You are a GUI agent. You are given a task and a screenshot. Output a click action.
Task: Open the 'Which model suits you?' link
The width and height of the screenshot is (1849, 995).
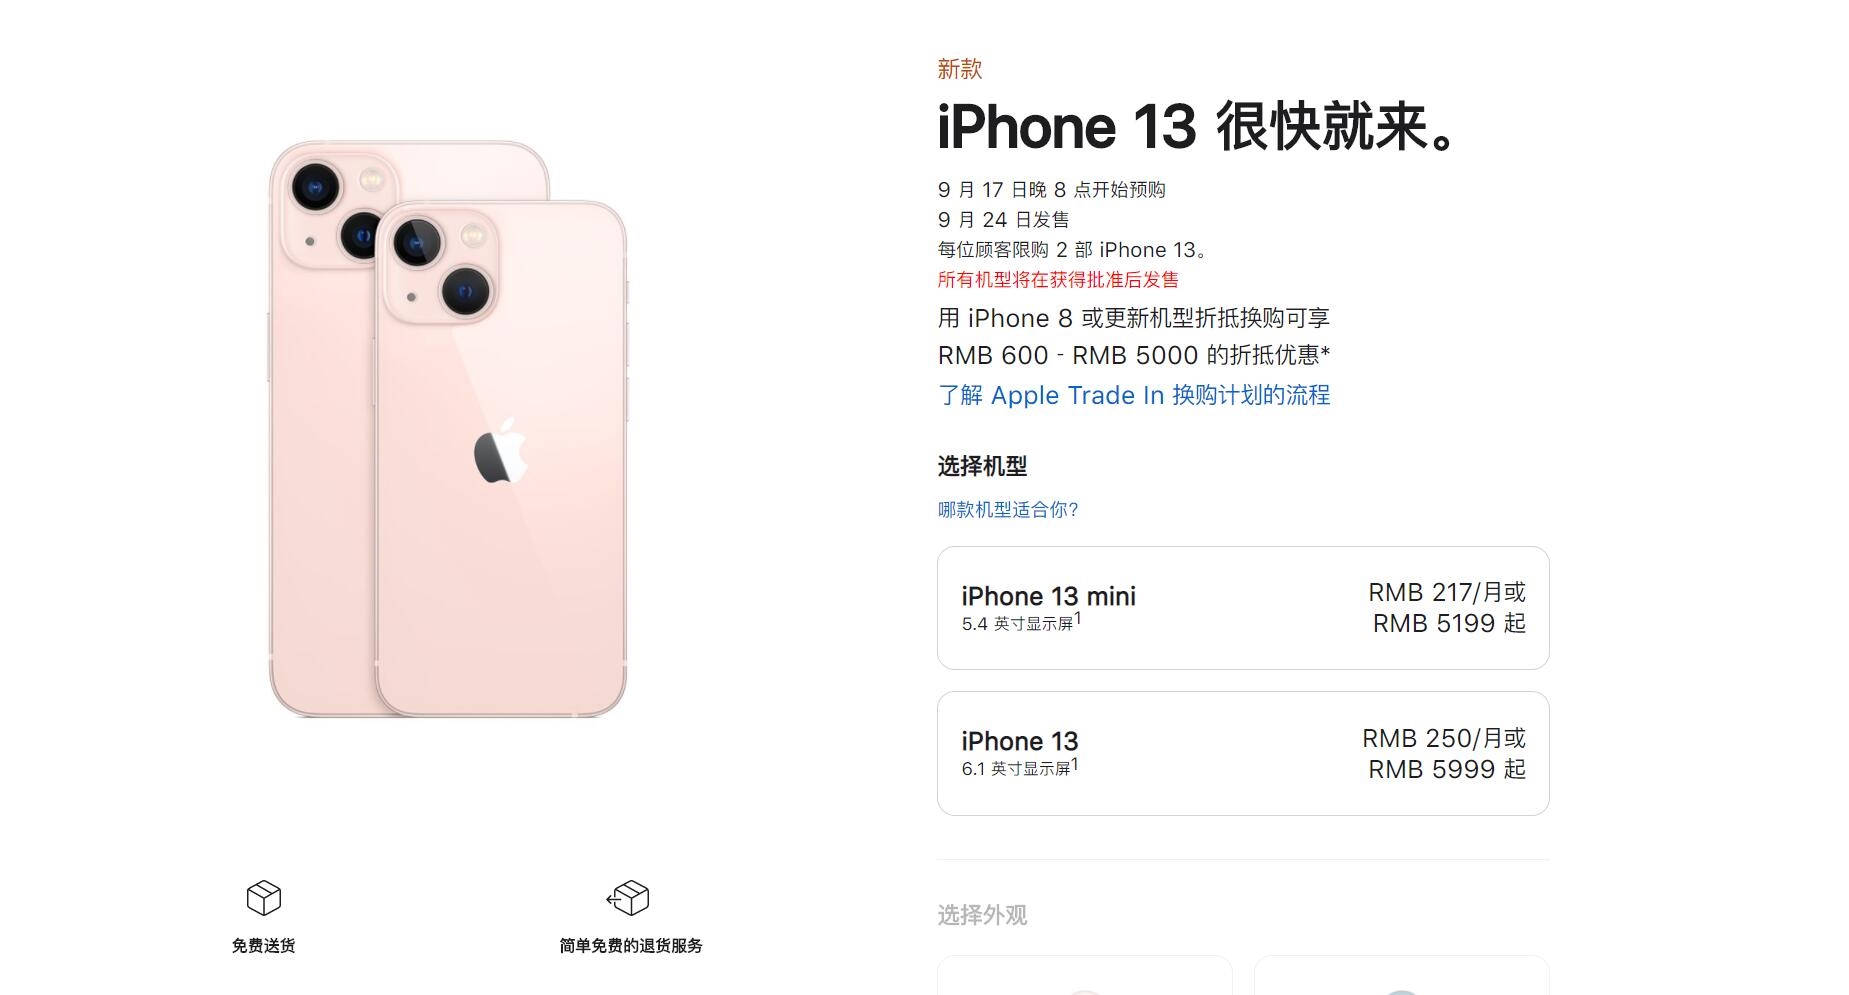point(1008,510)
